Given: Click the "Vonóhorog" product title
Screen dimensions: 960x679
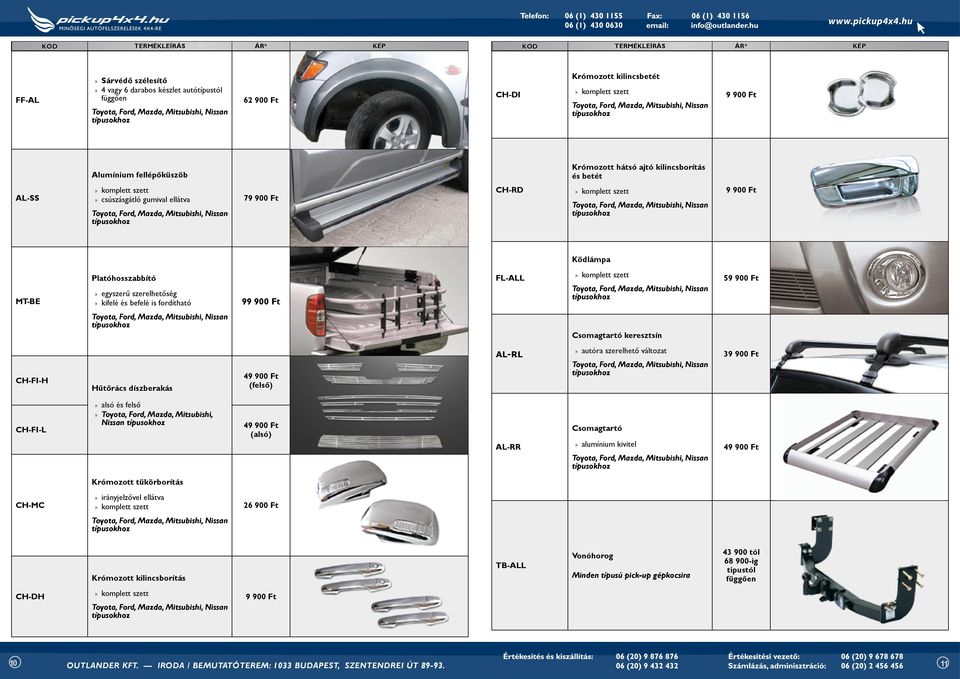Looking at the screenshot, I should [x=593, y=556].
